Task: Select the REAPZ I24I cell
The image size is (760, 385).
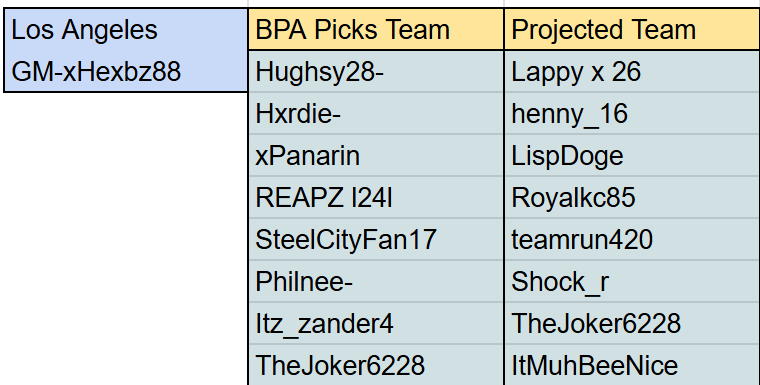Action: [x=376, y=197]
